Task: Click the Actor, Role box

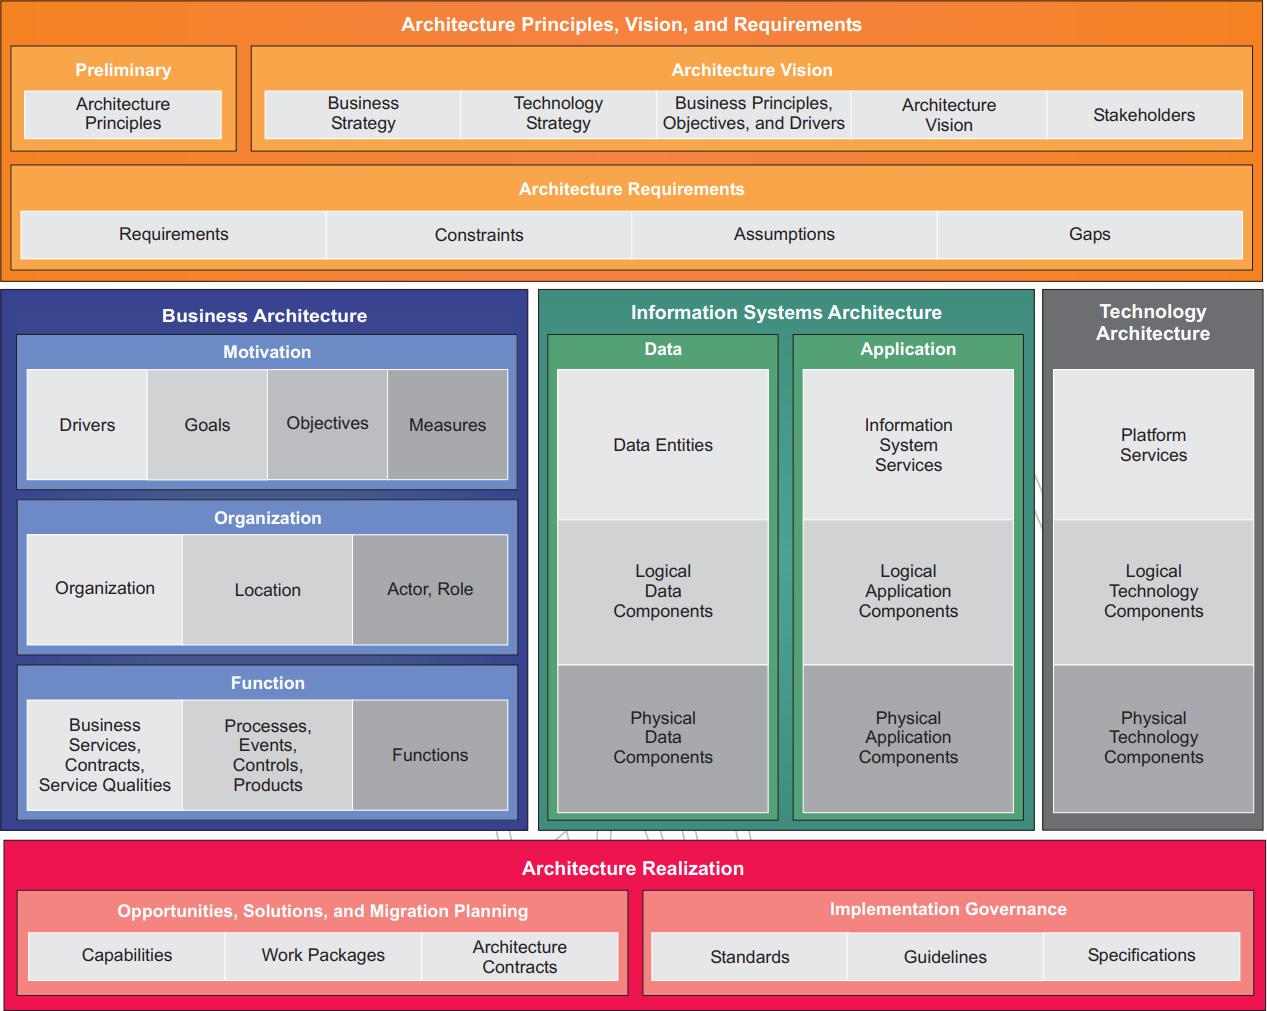Action: 430,590
